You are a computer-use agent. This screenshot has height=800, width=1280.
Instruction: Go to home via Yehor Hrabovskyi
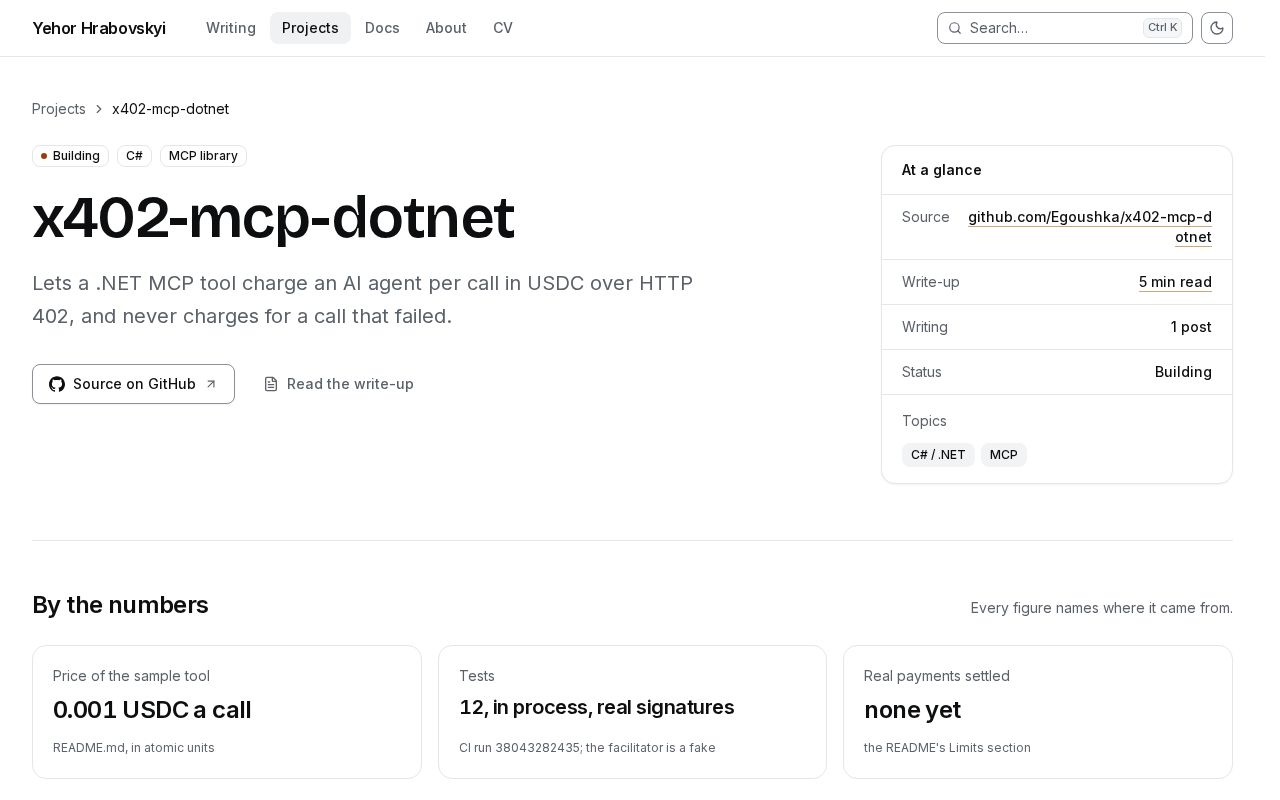(99, 28)
